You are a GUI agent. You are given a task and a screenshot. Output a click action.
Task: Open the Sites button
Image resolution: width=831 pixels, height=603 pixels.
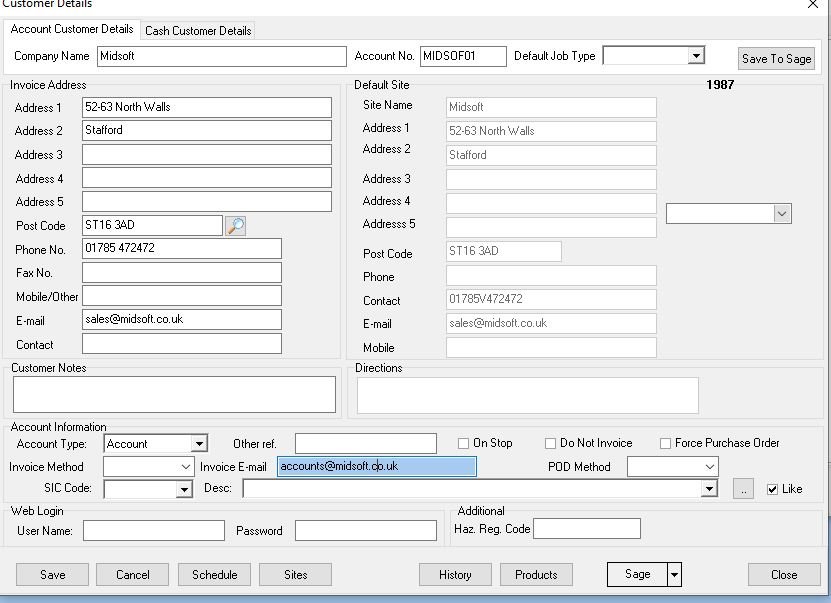[x=295, y=575]
